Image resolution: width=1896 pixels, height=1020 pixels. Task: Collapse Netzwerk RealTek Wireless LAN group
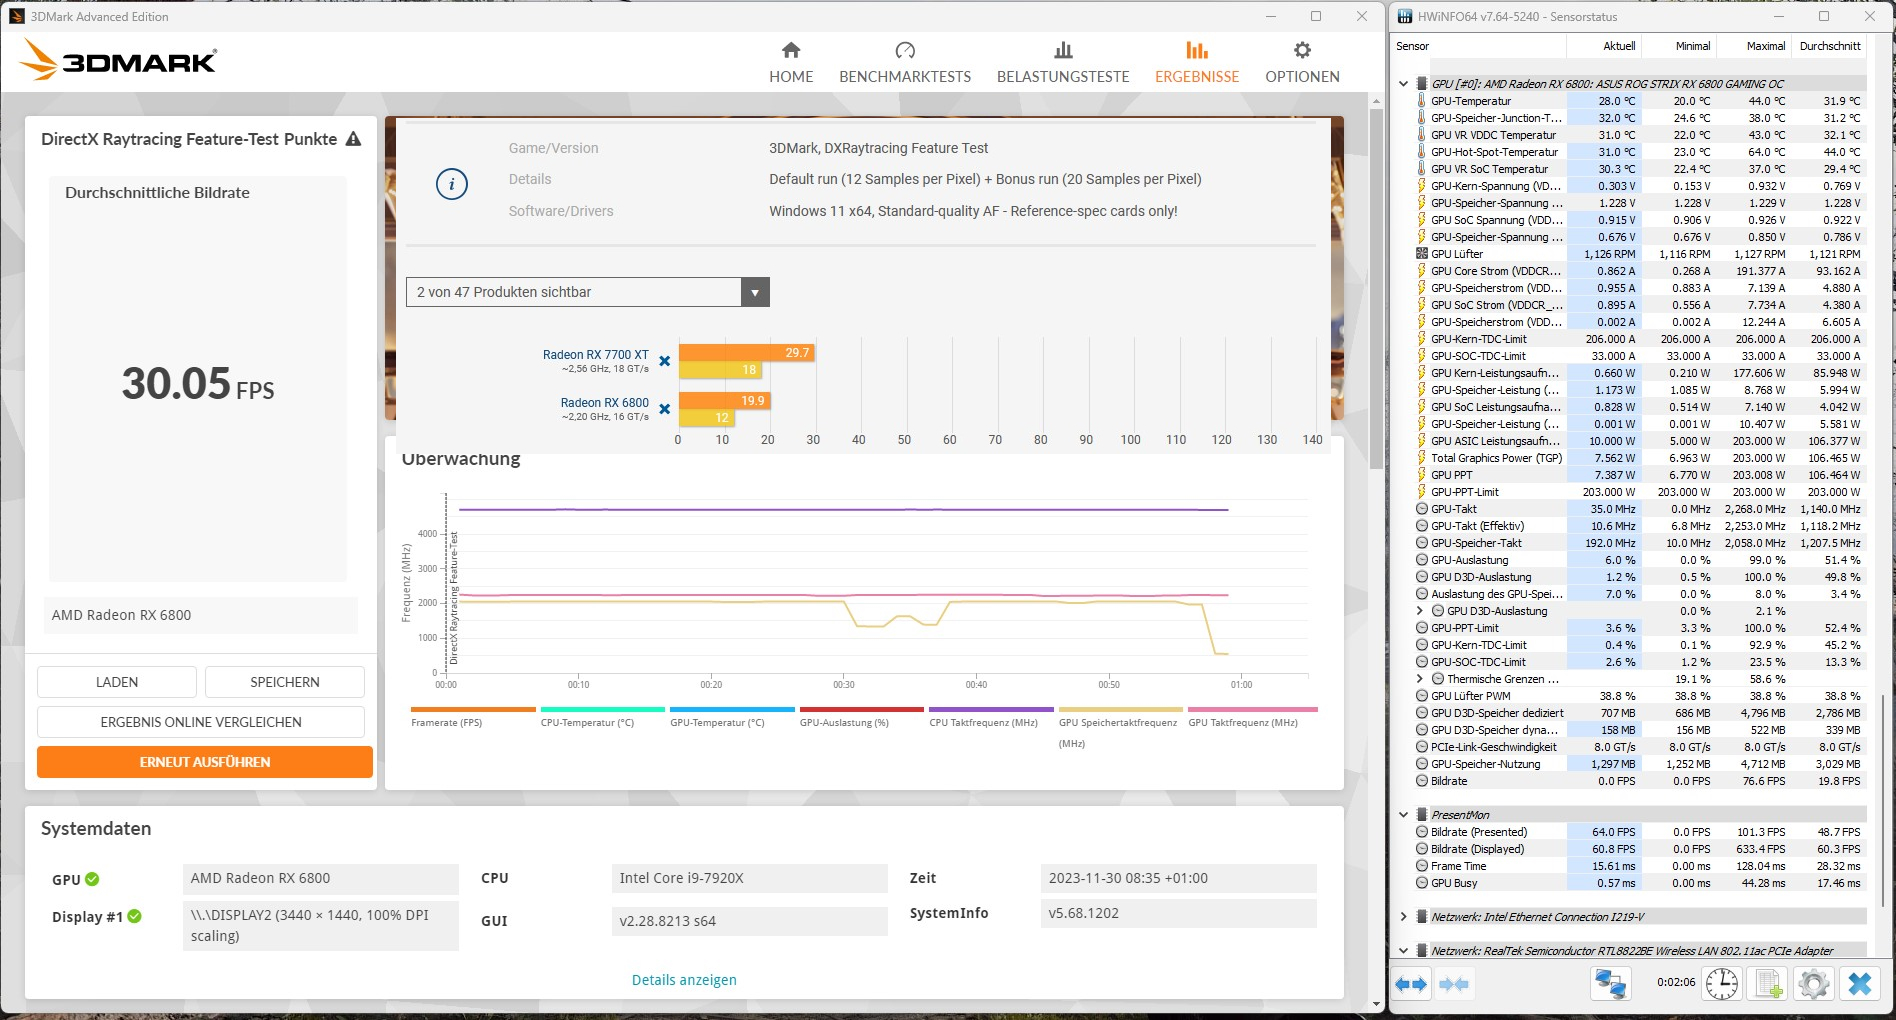point(1403,951)
